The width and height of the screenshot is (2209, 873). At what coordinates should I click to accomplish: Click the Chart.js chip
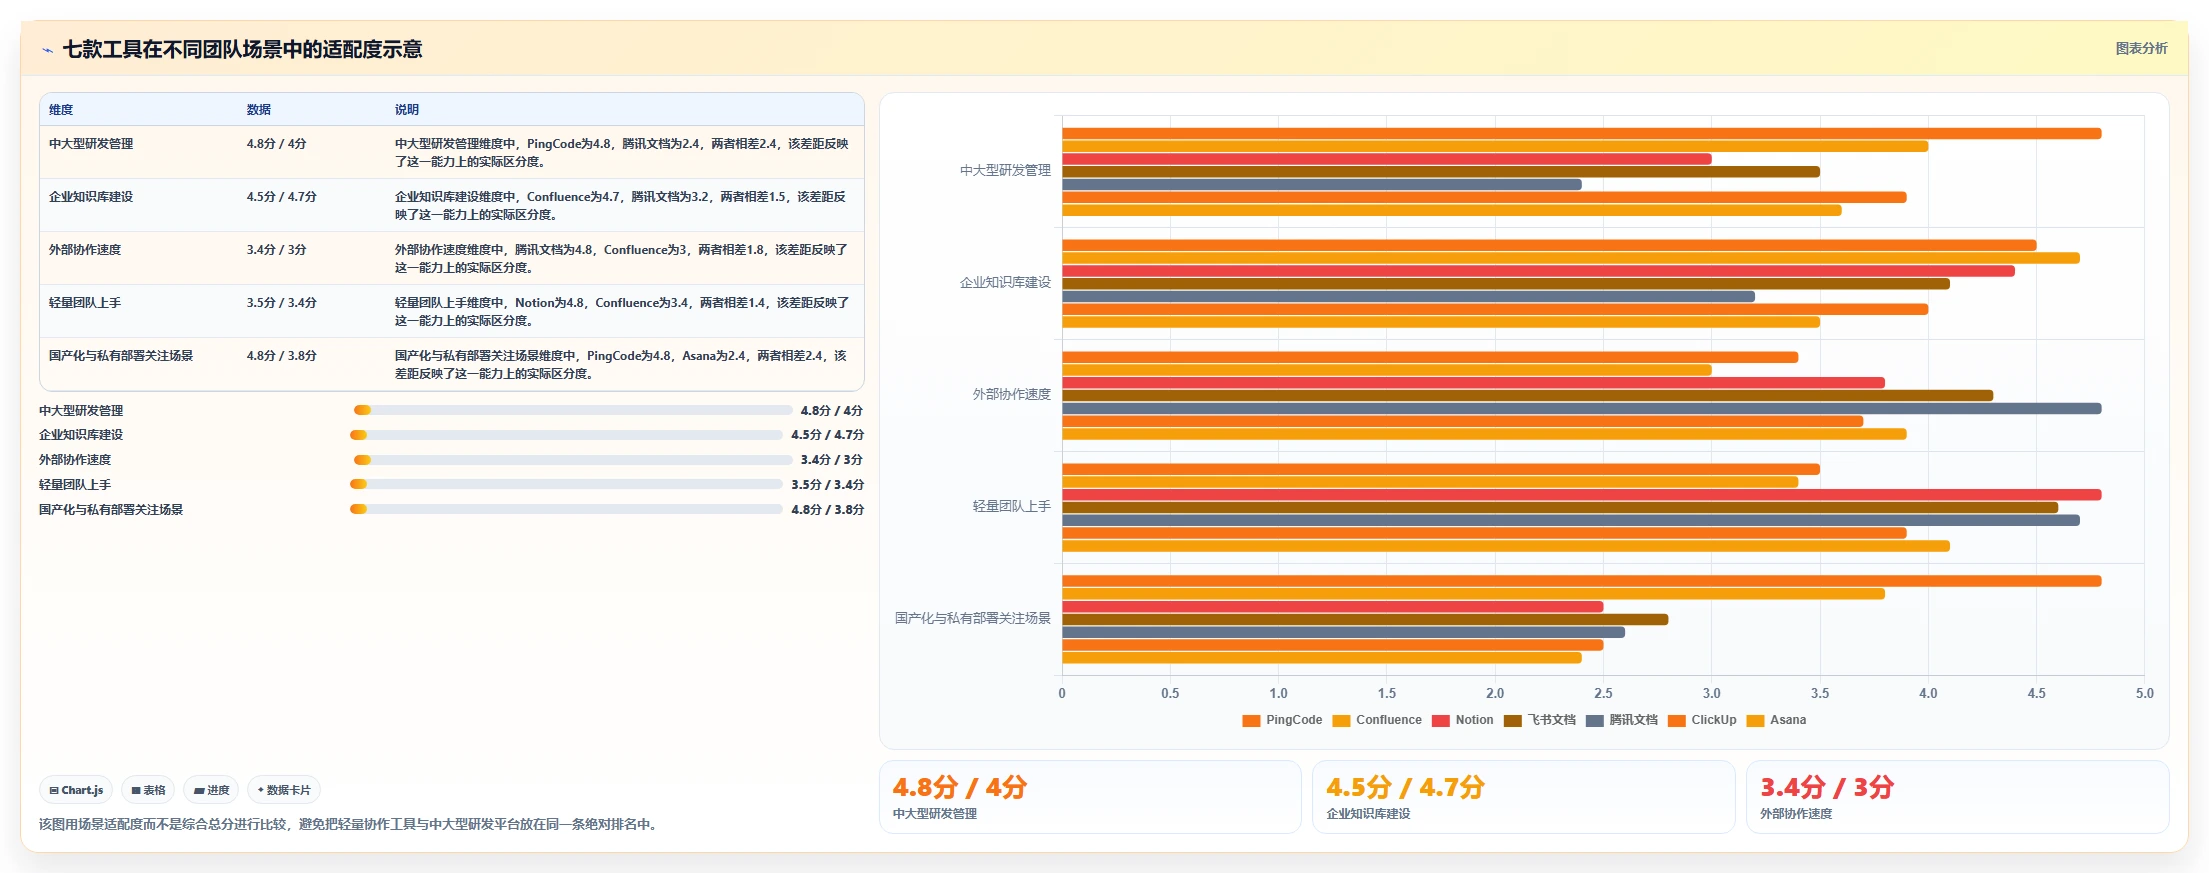[76, 790]
